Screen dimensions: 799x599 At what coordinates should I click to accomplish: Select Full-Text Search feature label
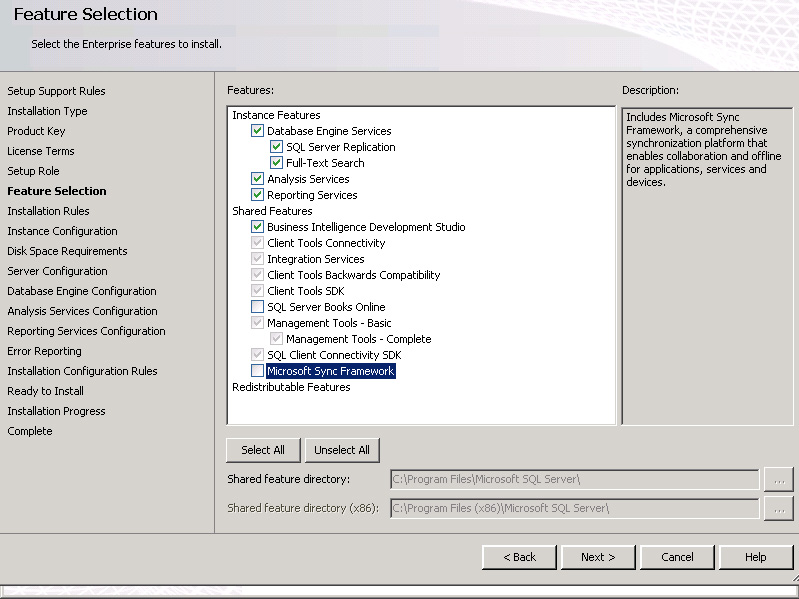(325, 163)
